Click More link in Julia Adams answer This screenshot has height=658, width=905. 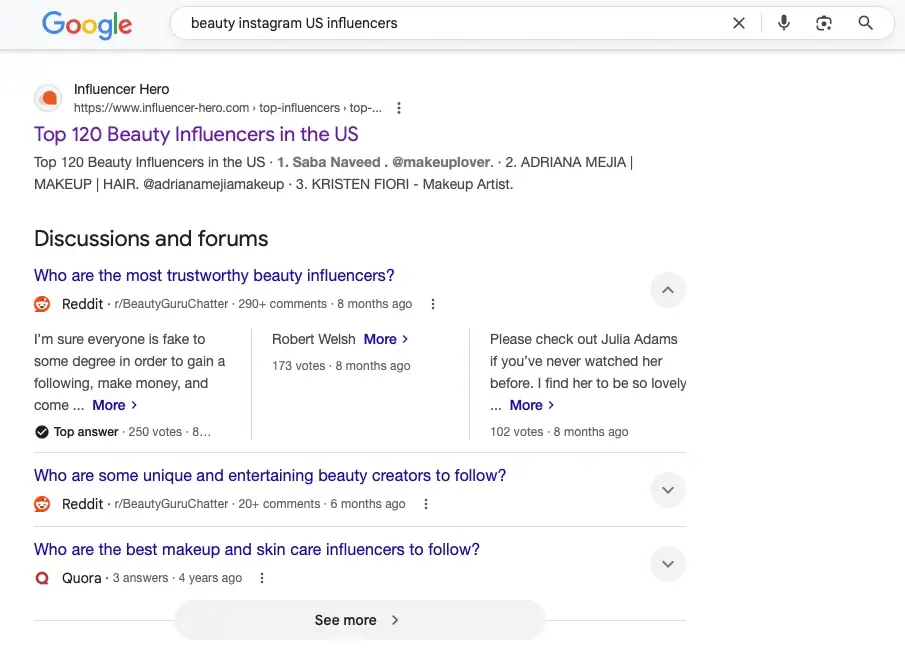pos(531,405)
